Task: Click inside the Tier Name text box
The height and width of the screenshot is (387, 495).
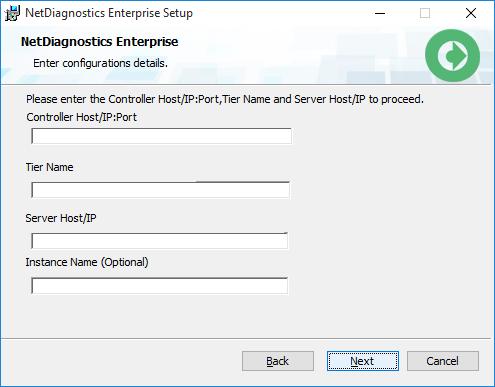Action: [161, 190]
